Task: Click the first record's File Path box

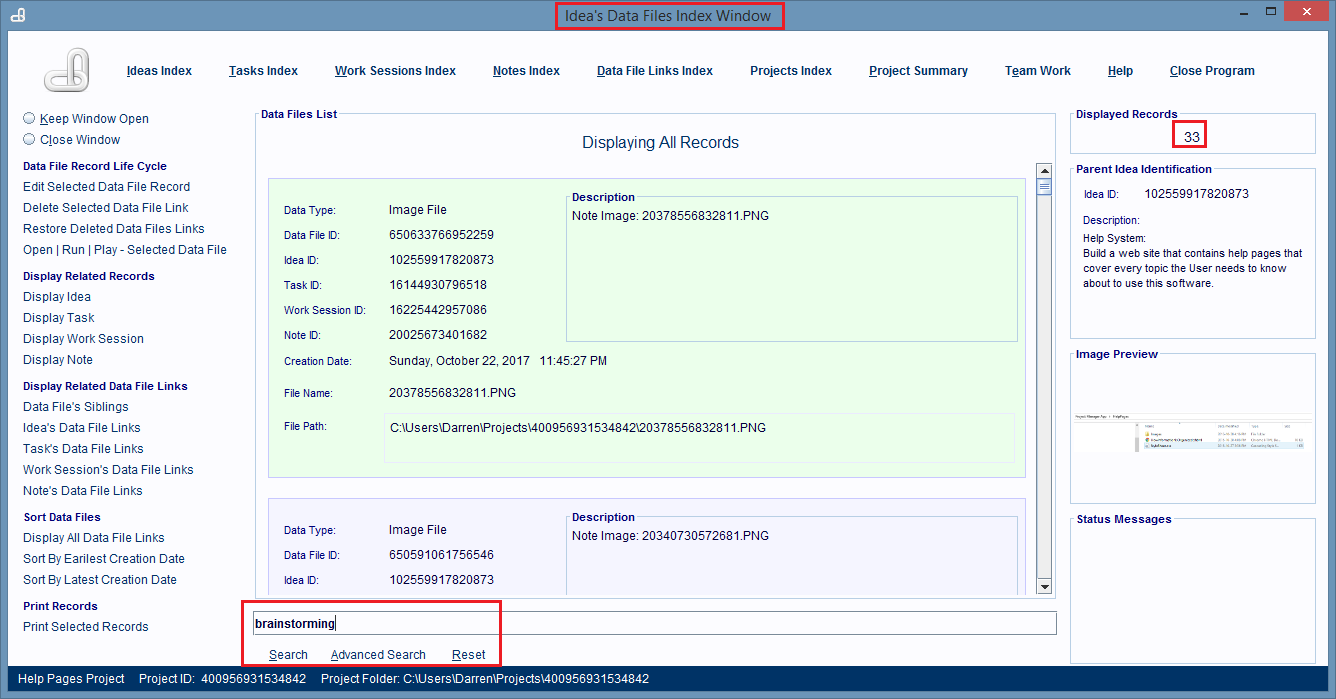Action: pyautogui.click(x=699, y=438)
